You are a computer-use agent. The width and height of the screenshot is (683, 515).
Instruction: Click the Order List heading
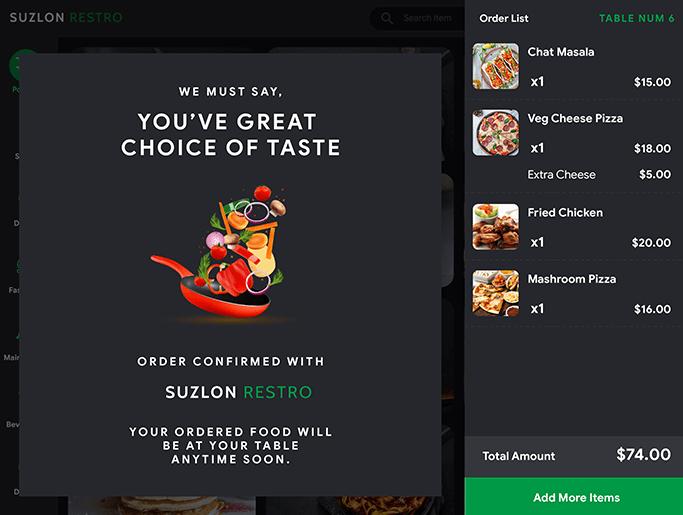click(x=504, y=18)
